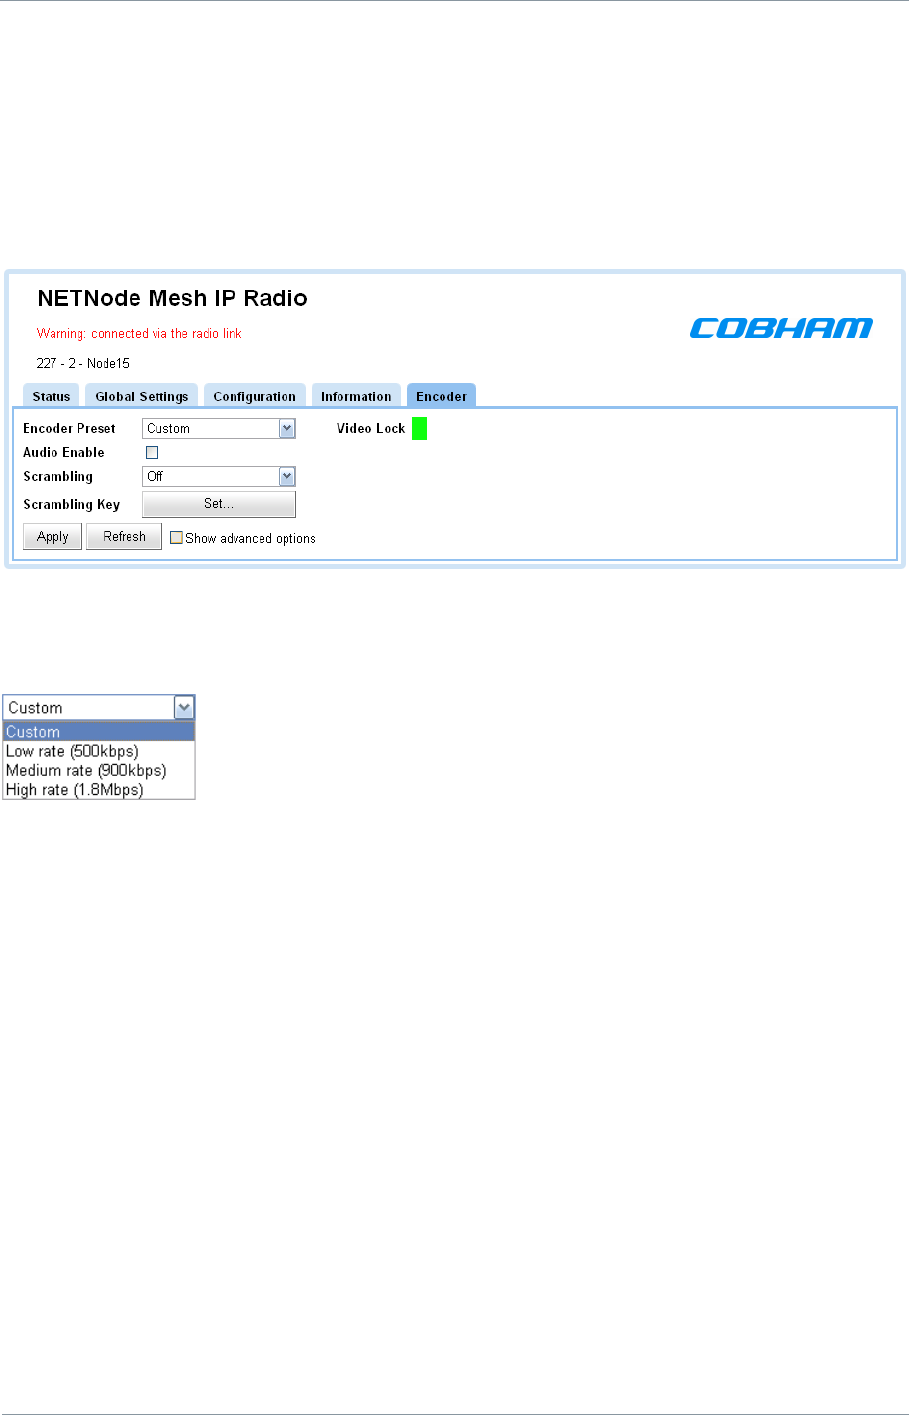909x1415 pixels.
Task: Click the '227 - 2 - Node15' text
Action: point(83,363)
